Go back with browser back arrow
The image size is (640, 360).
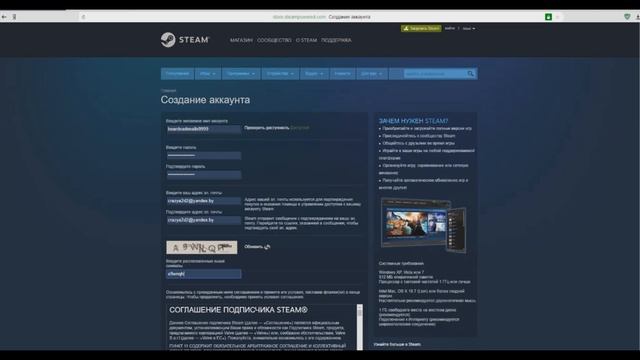tap(4, 17)
